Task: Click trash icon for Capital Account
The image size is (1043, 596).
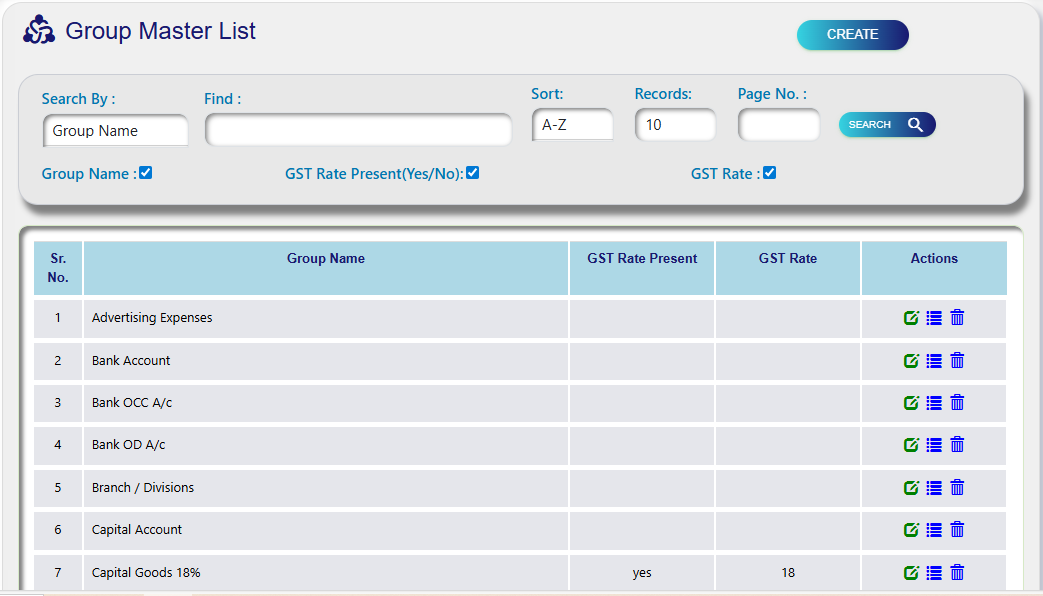Action: (957, 530)
